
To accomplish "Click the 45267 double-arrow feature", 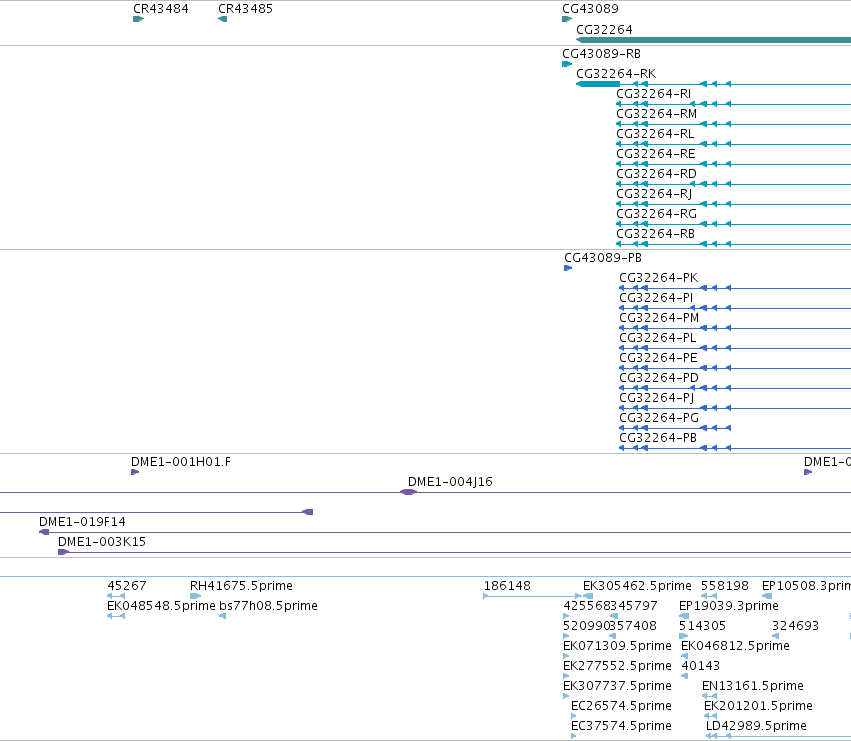I will 116,596.
